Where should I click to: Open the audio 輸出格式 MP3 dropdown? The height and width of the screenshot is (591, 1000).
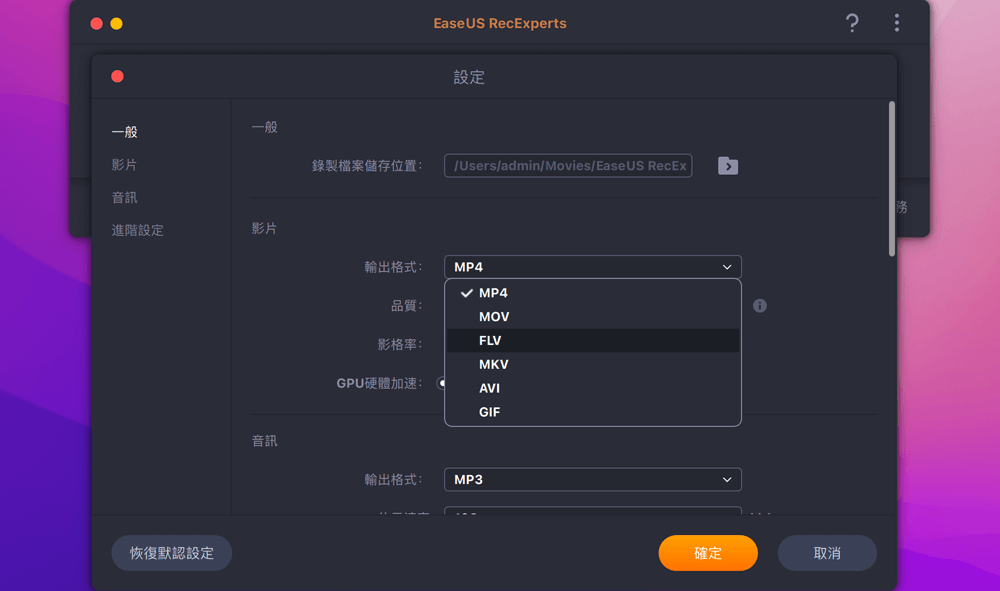[x=592, y=479]
